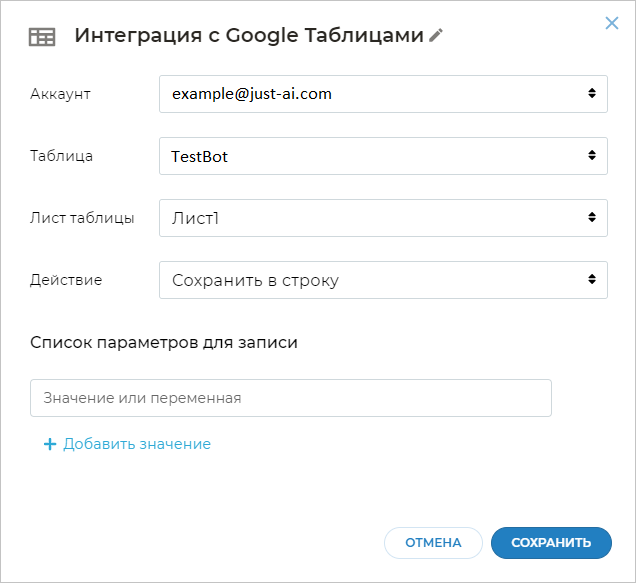
Task: Click the table icon beside the title
Action: [x=42, y=37]
